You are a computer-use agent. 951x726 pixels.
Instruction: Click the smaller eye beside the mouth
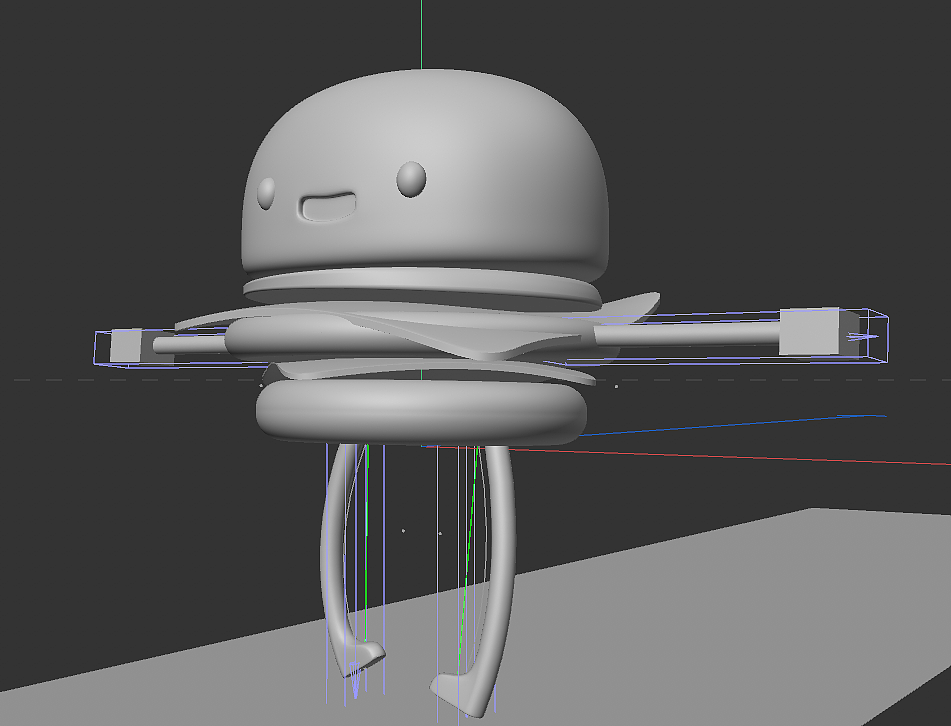266,194
